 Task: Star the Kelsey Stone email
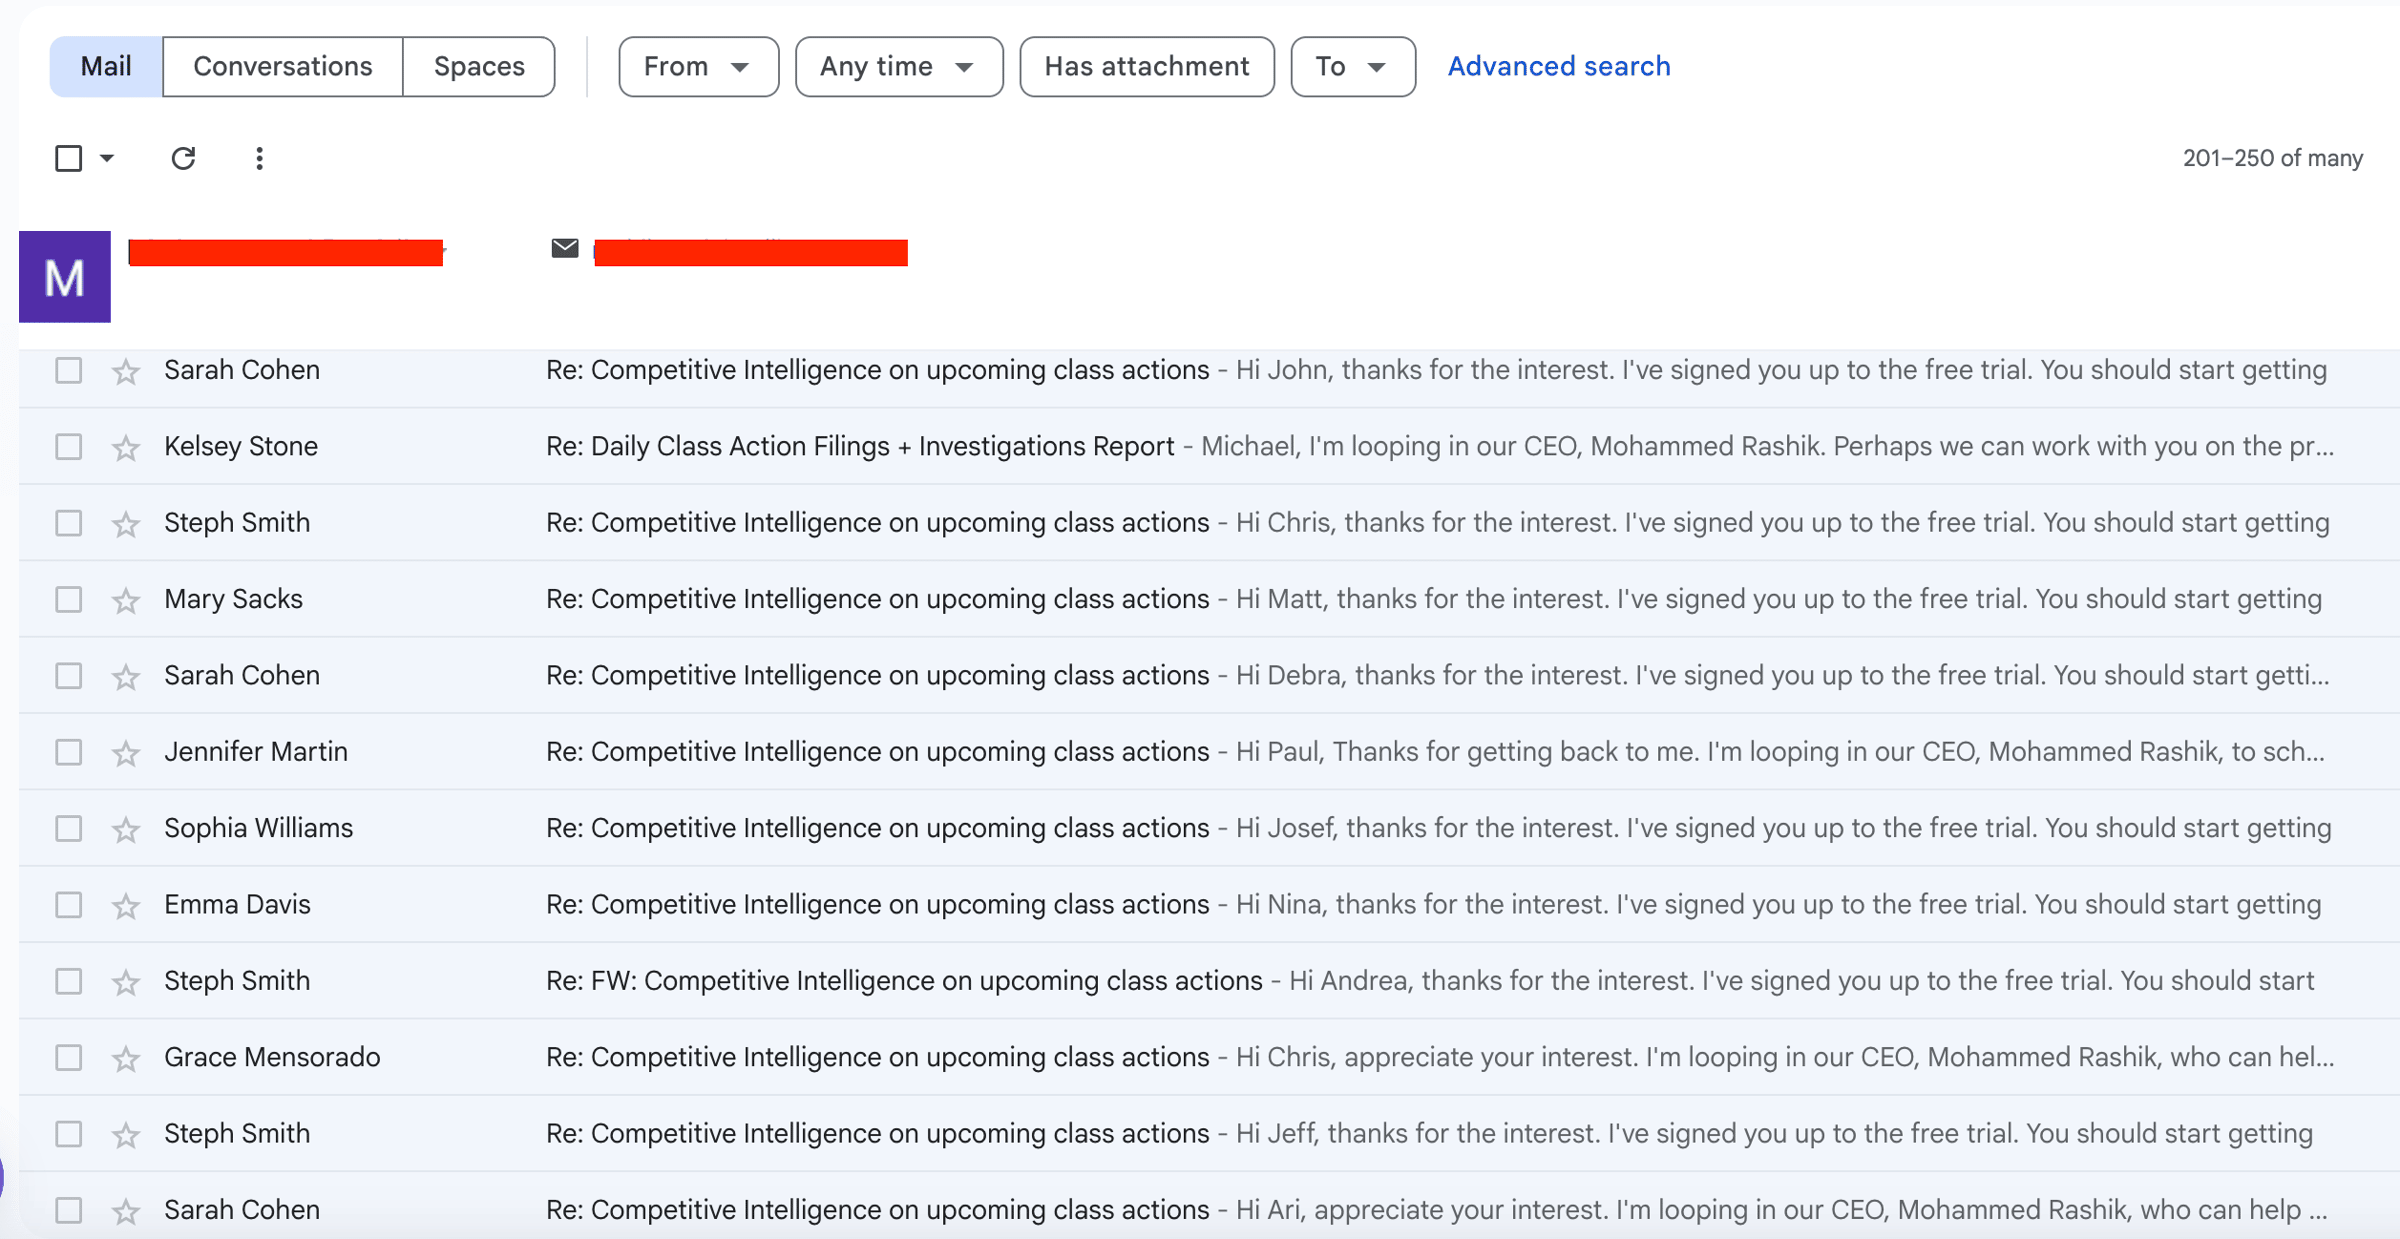click(126, 447)
